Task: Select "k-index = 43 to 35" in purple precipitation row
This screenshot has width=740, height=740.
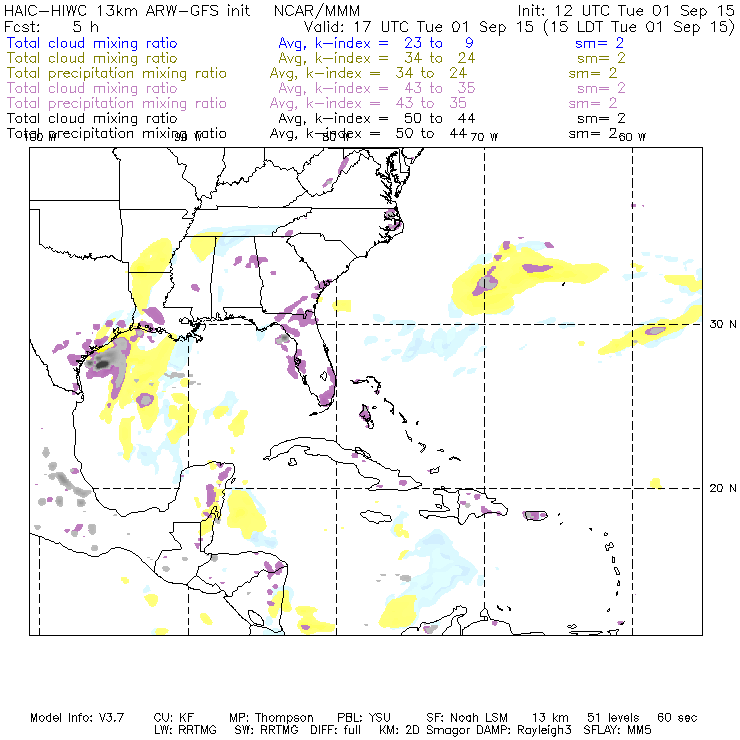Action: 386,103
